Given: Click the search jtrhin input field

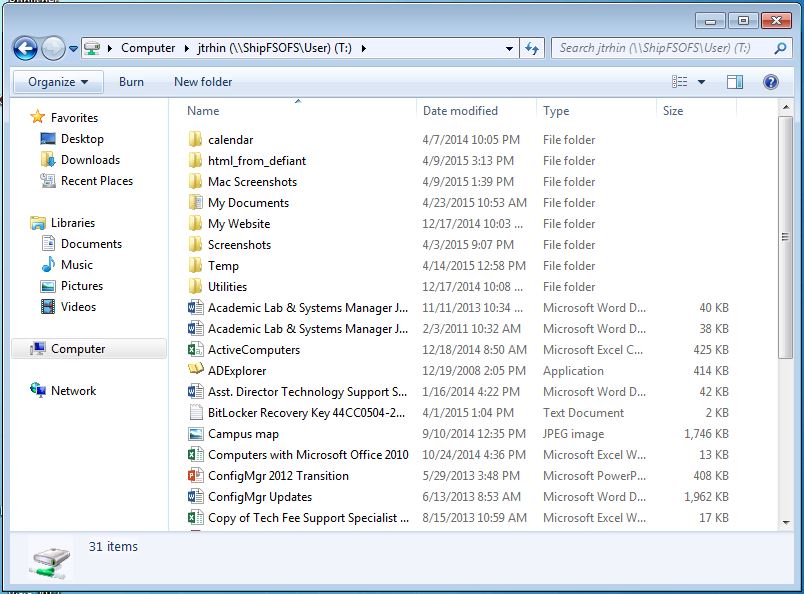Looking at the screenshot, I should click(660, 48).
